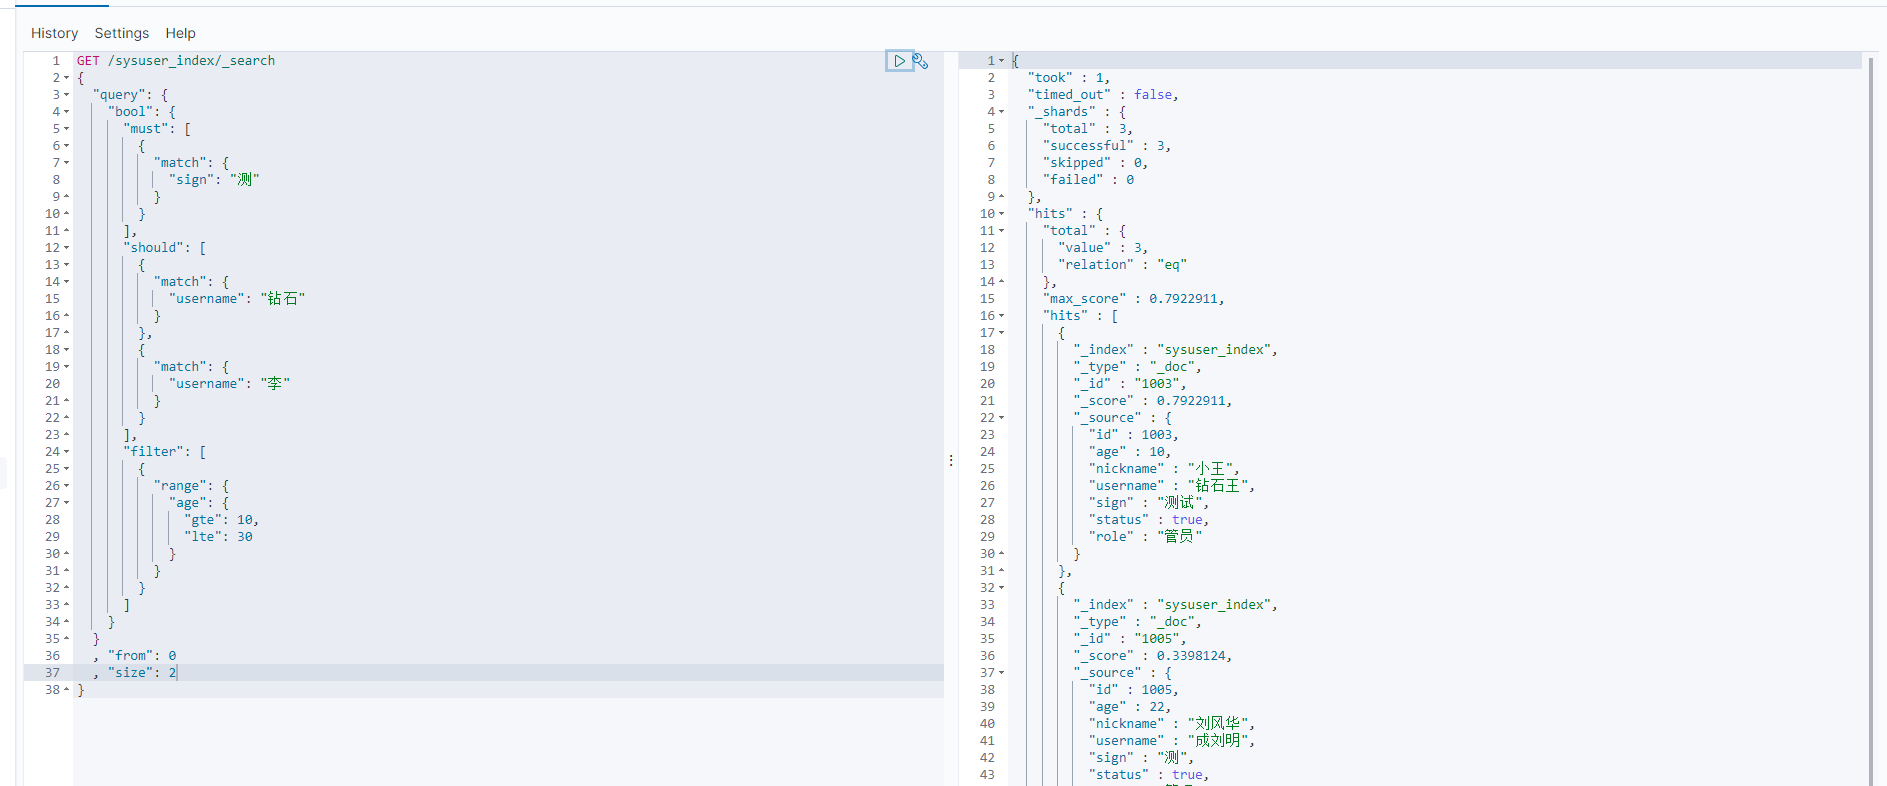This screenshot has height=786, width=1887.
Task: Click the "from": 0 line
Action: coord(135,656)
